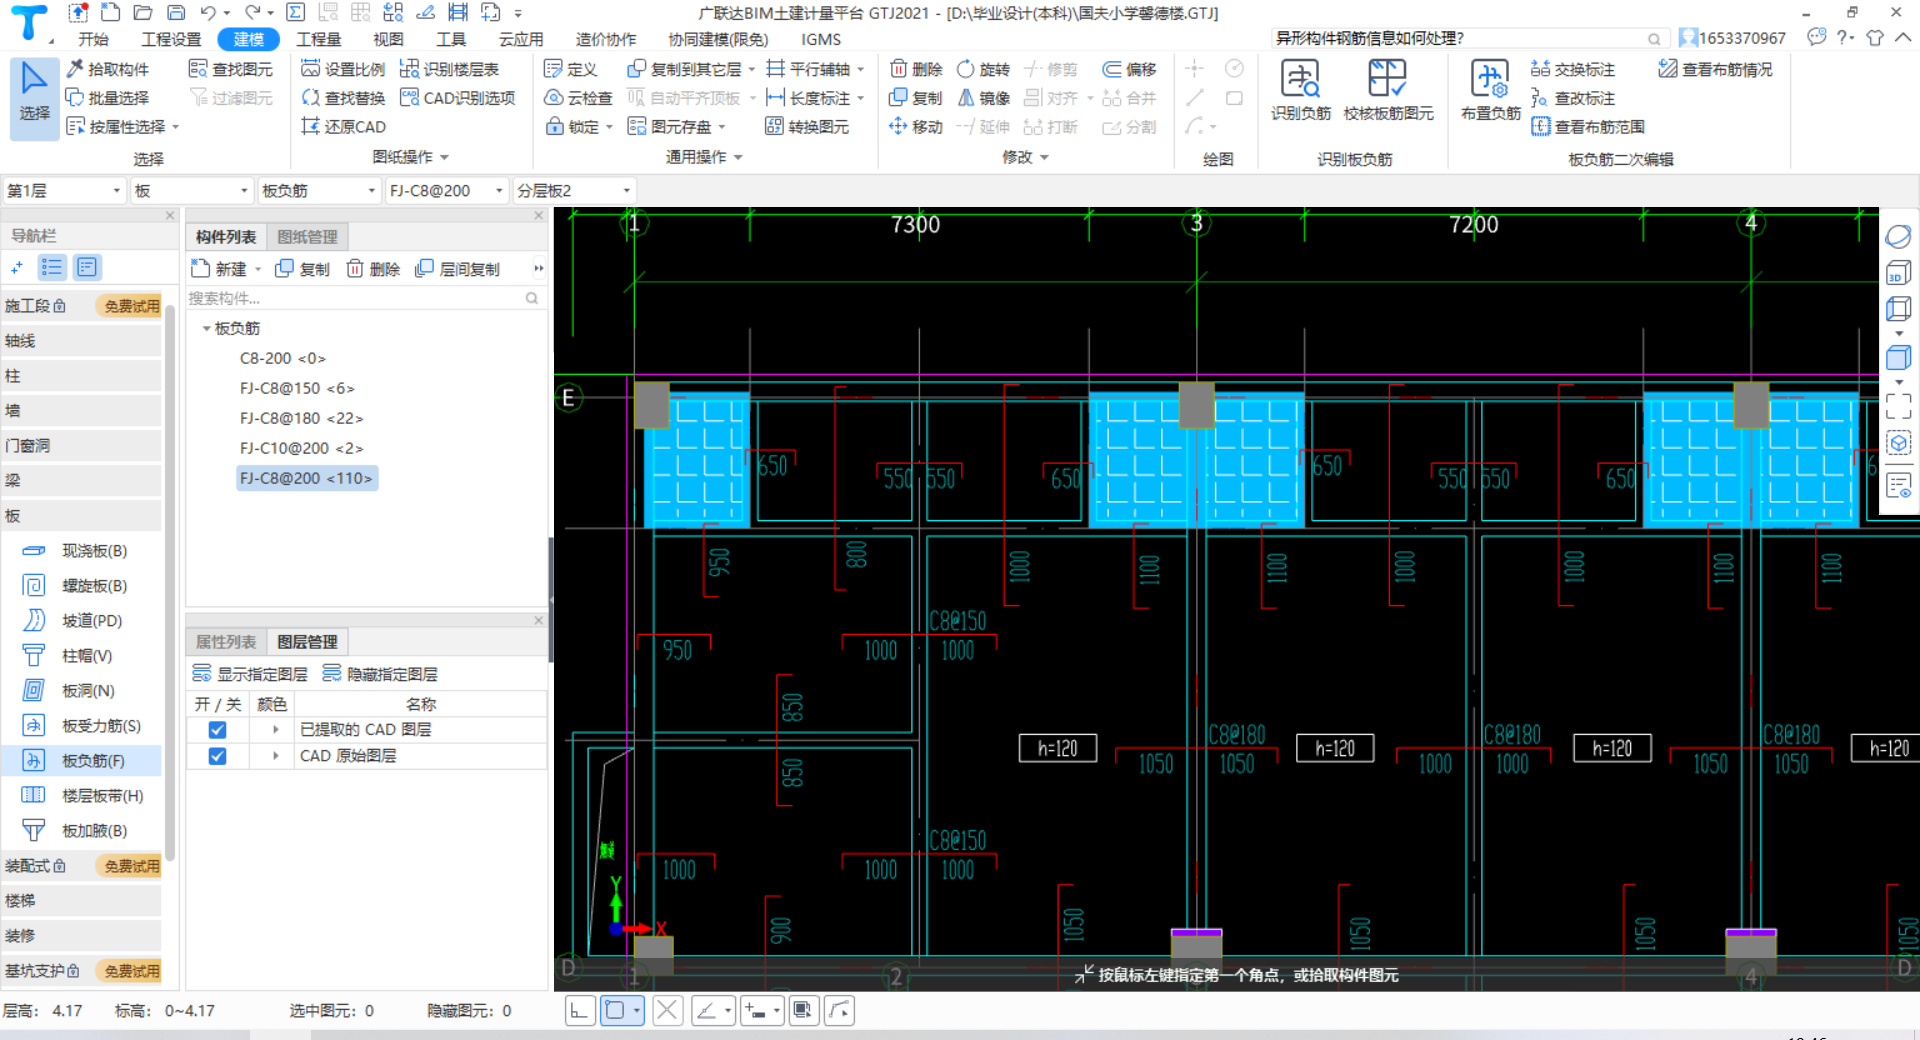Click the cross snap icon in bottom toolbar
Viewport: 1920px width, 1040px height.
pos(667,1011)
